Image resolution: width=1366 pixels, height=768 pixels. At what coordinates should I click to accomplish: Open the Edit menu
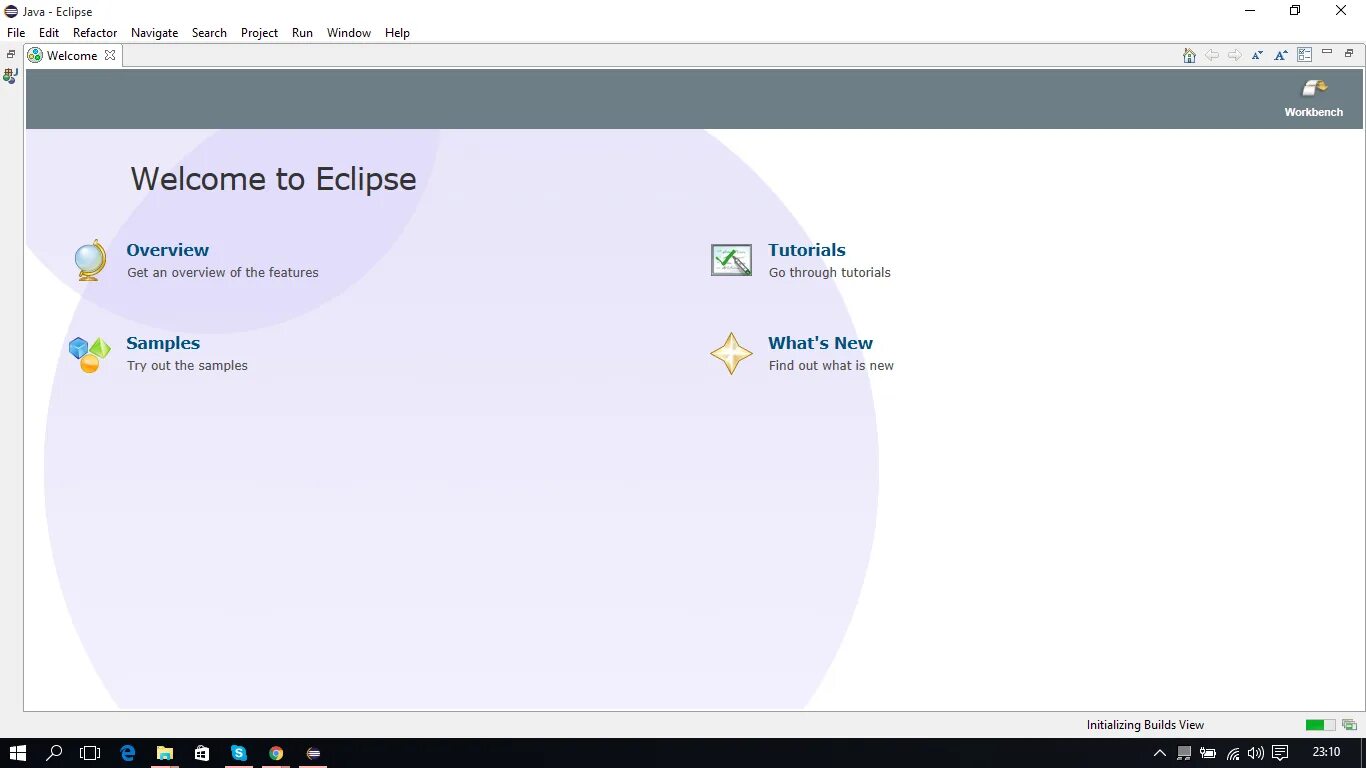(x=49, y=33)
